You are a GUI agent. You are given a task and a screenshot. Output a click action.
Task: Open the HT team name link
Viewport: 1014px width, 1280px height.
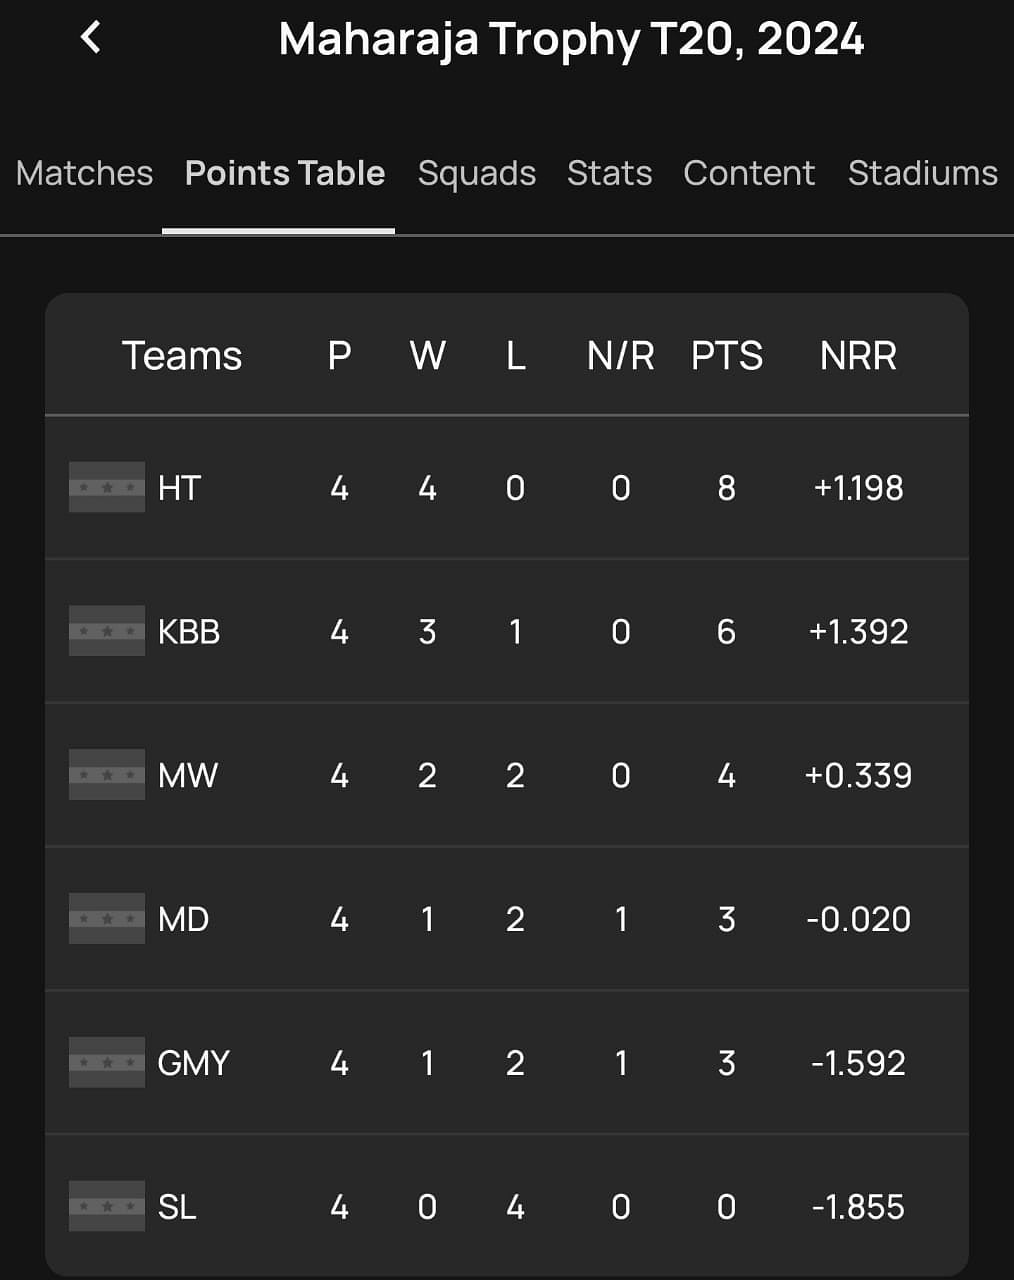[x=180, y=488]
